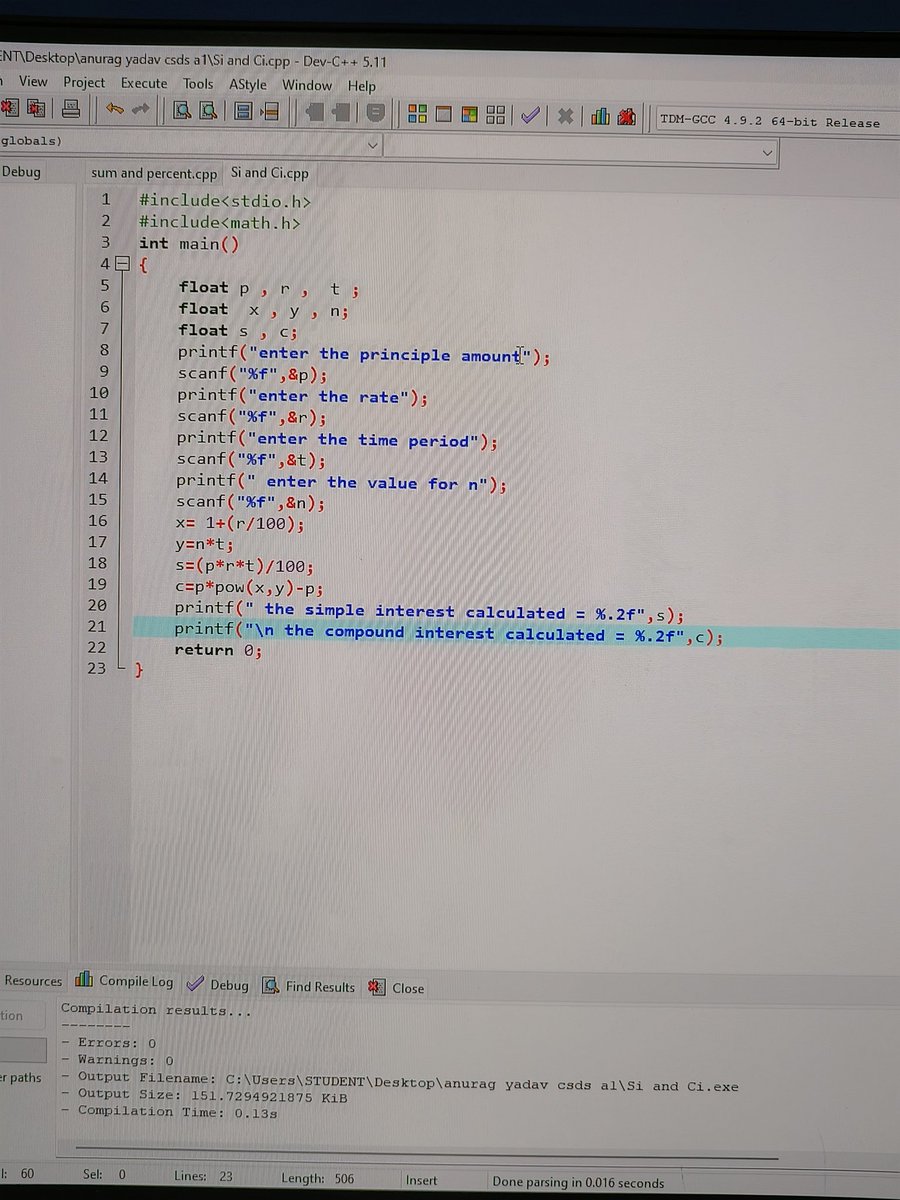Click the Goto Line toolbar icon

[269, 111]
